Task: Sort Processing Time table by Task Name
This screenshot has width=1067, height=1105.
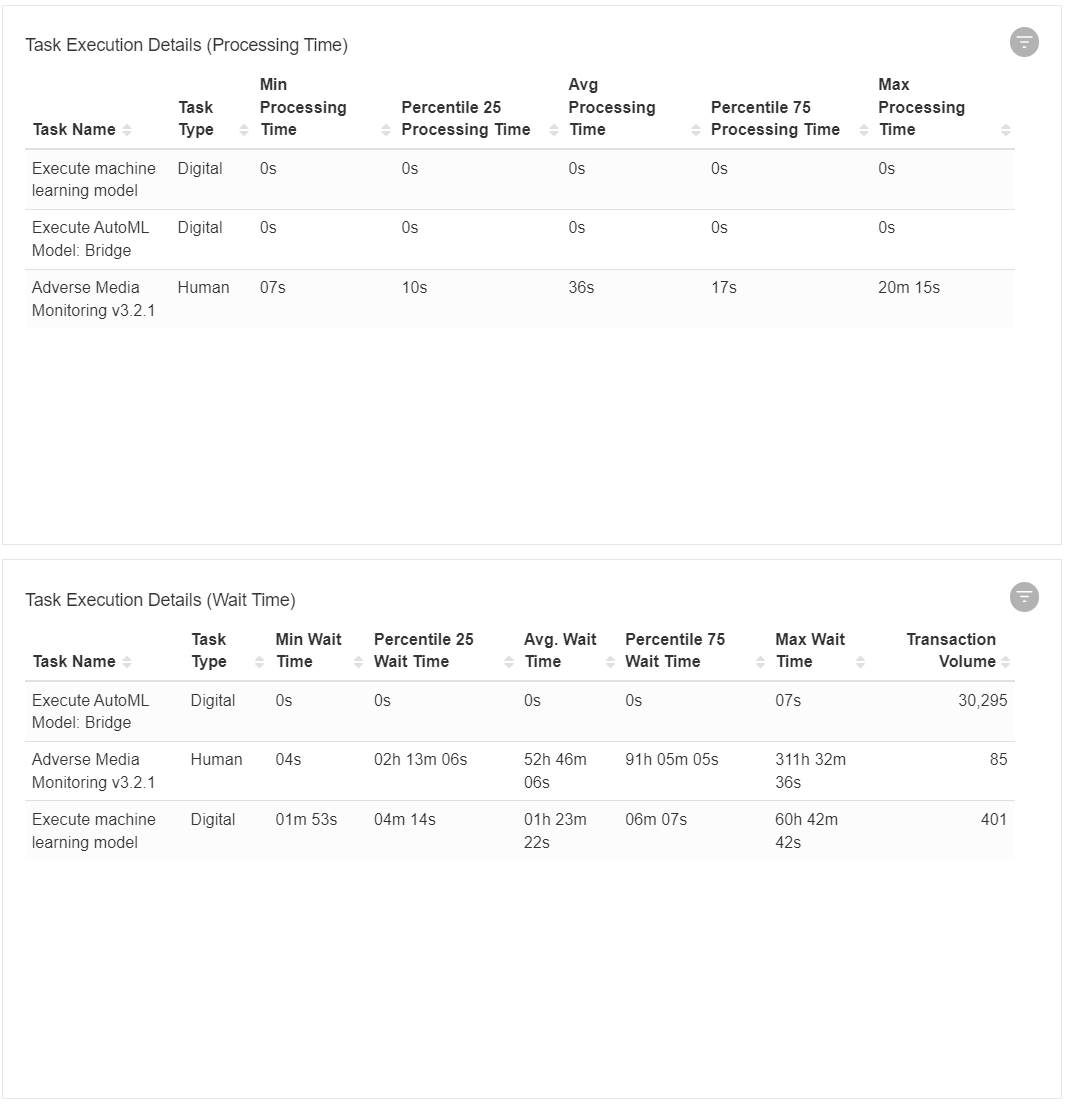Action: click(127, 130)
